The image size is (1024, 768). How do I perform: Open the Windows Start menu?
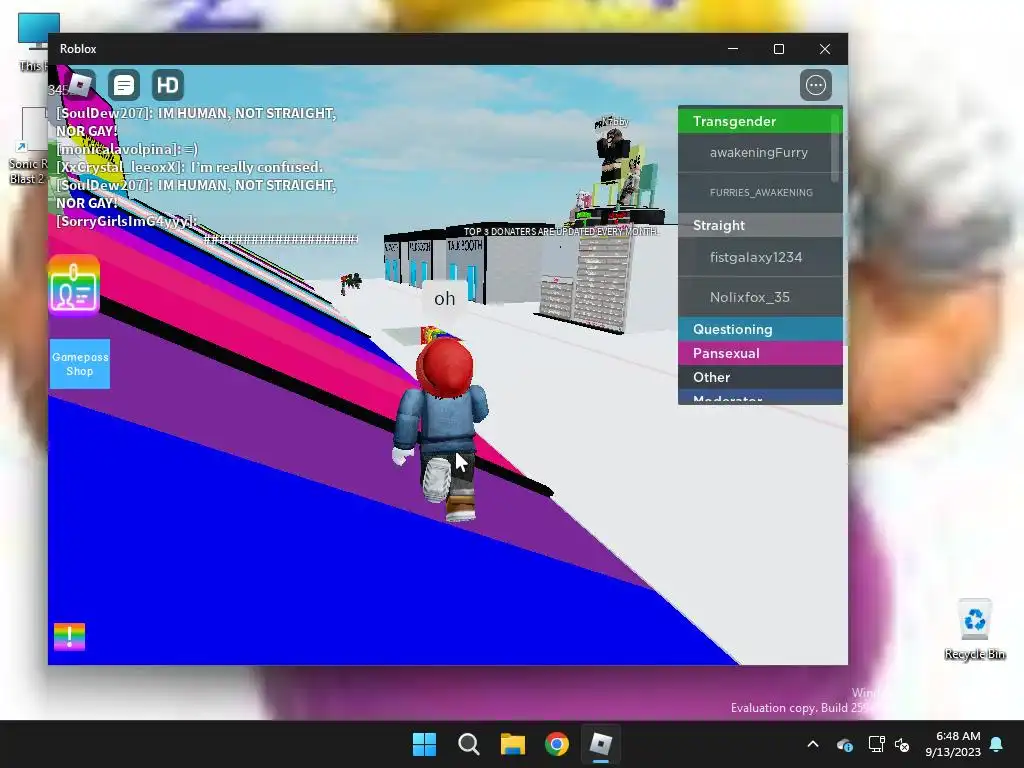pyautogui.click(x=424, y=744)
